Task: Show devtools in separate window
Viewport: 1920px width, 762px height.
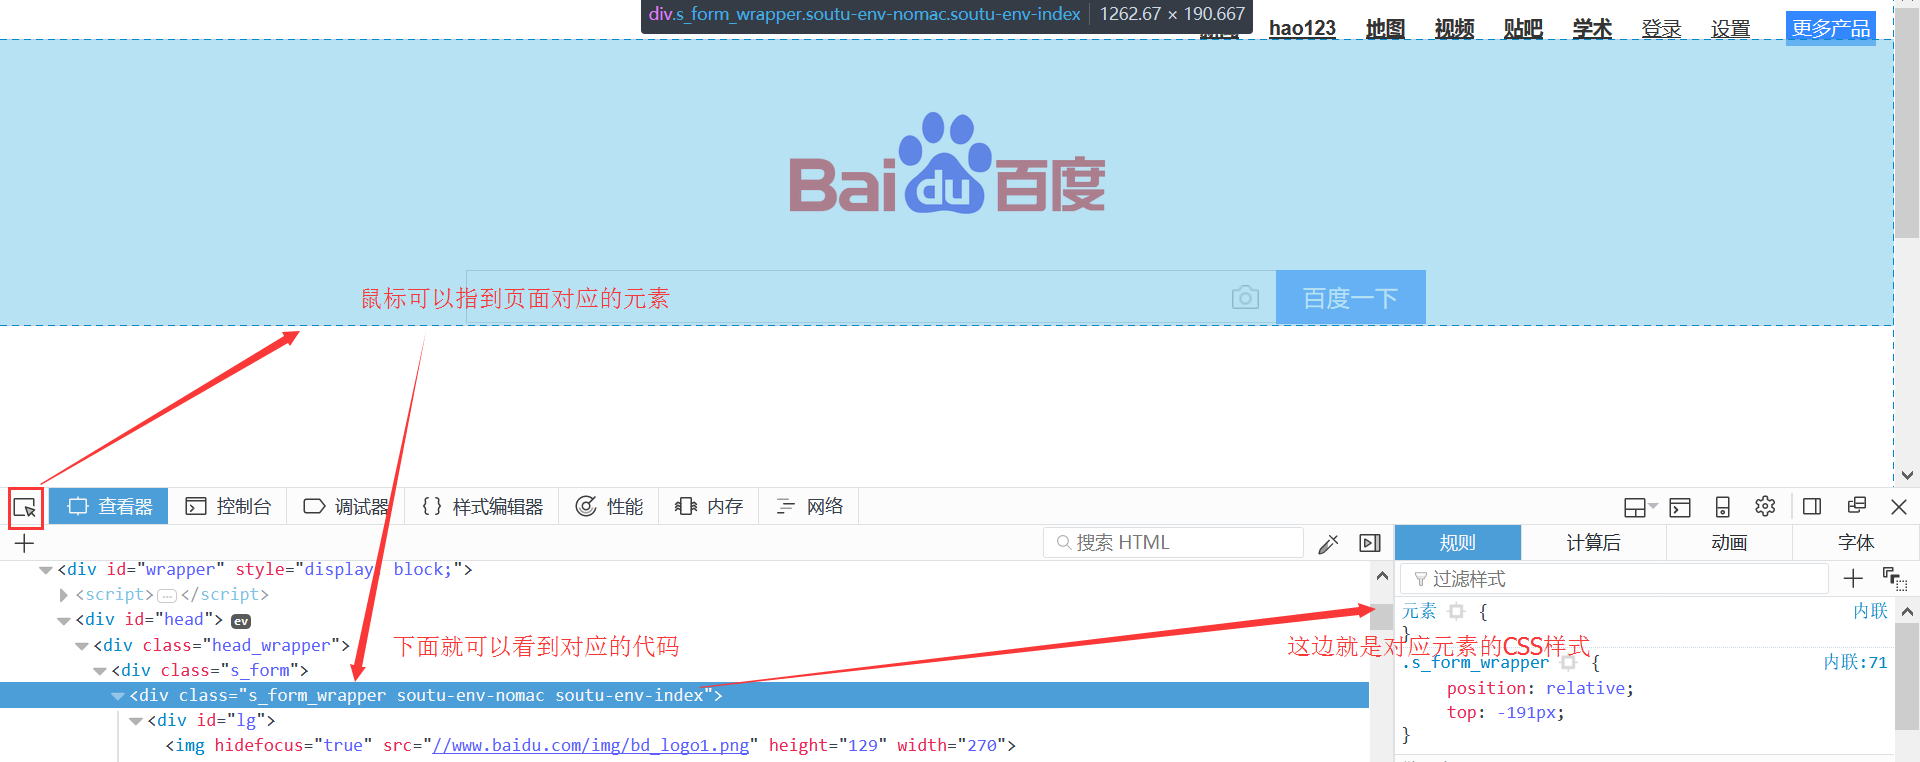Action: (x=1857, y=505)
